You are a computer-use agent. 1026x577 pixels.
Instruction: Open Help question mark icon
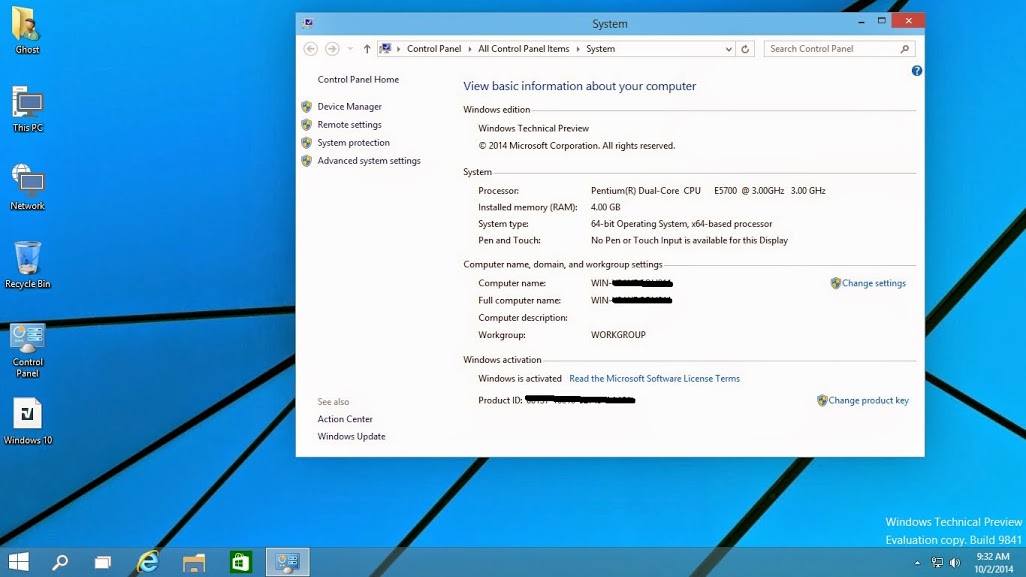pyautogui.click(x=917, y=71)
